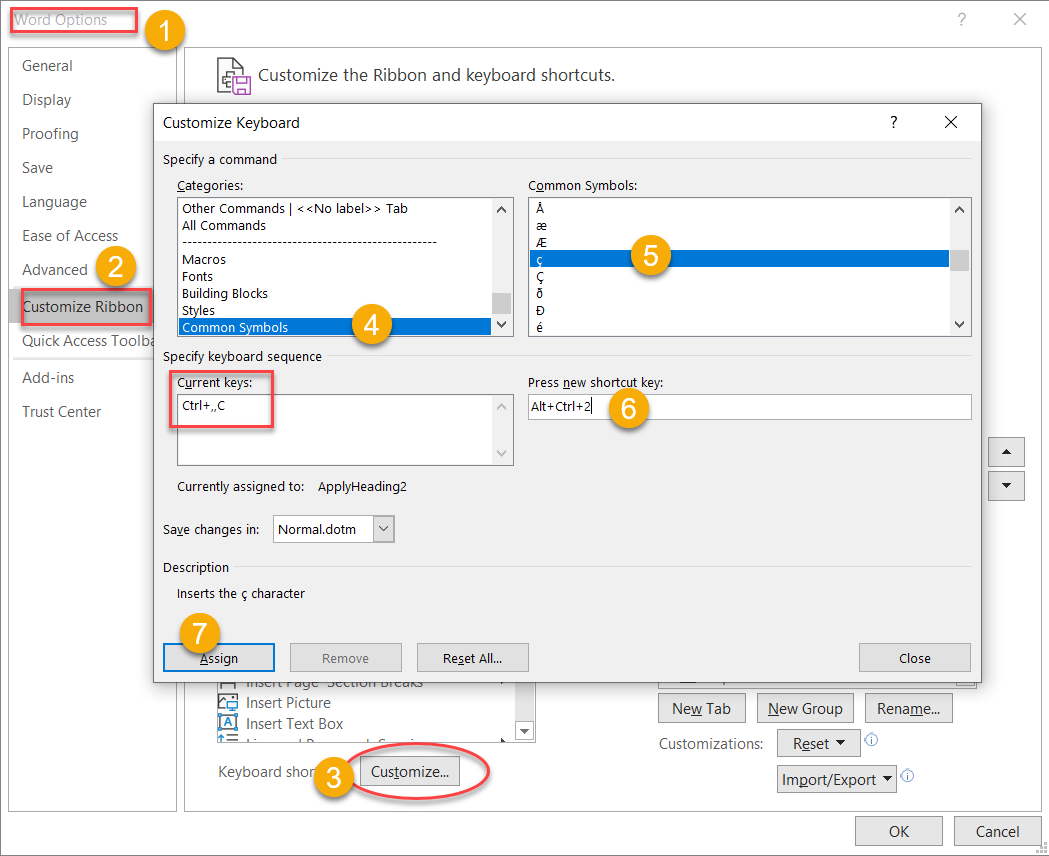The image size is (1049, 856).
Task: Open the Save options tab
Action: coord(37,168)
